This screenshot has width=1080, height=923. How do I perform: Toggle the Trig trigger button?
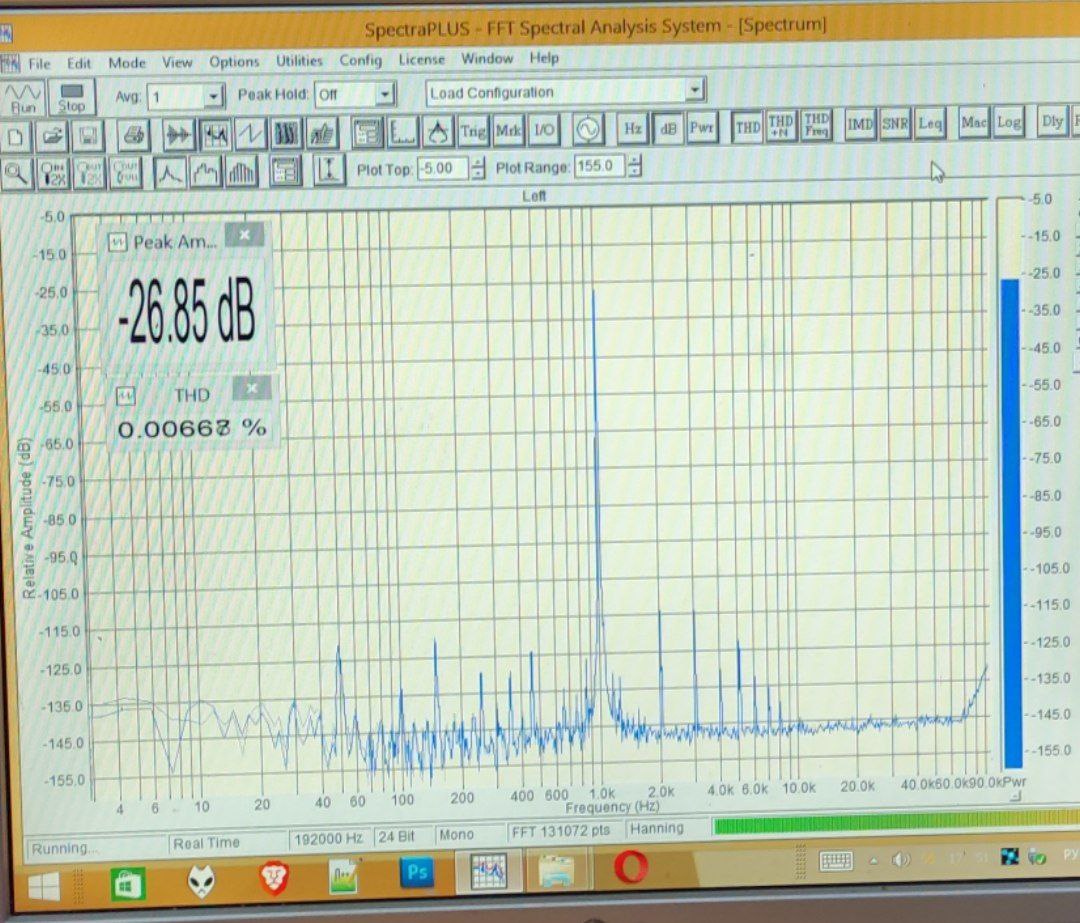(x=473, y=131)
